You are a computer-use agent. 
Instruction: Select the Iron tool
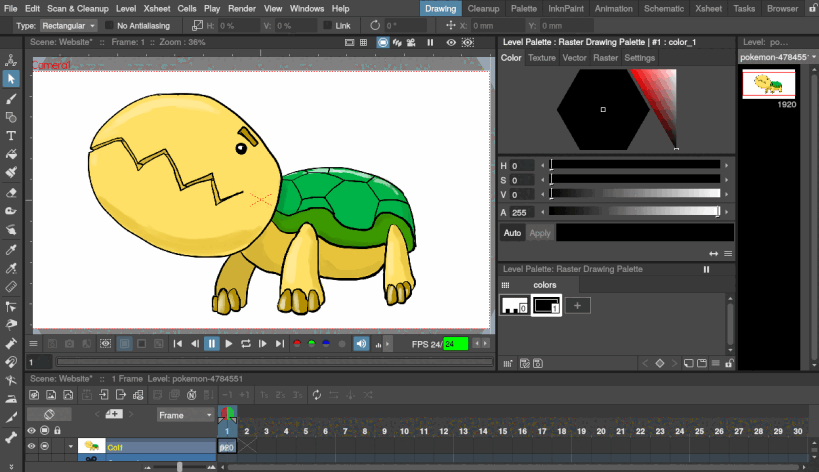point(10,399)
